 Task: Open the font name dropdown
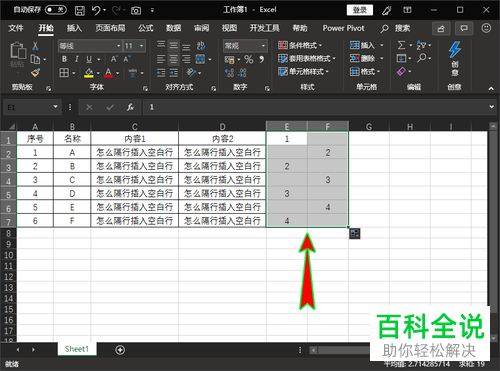(x=118, y=46)
